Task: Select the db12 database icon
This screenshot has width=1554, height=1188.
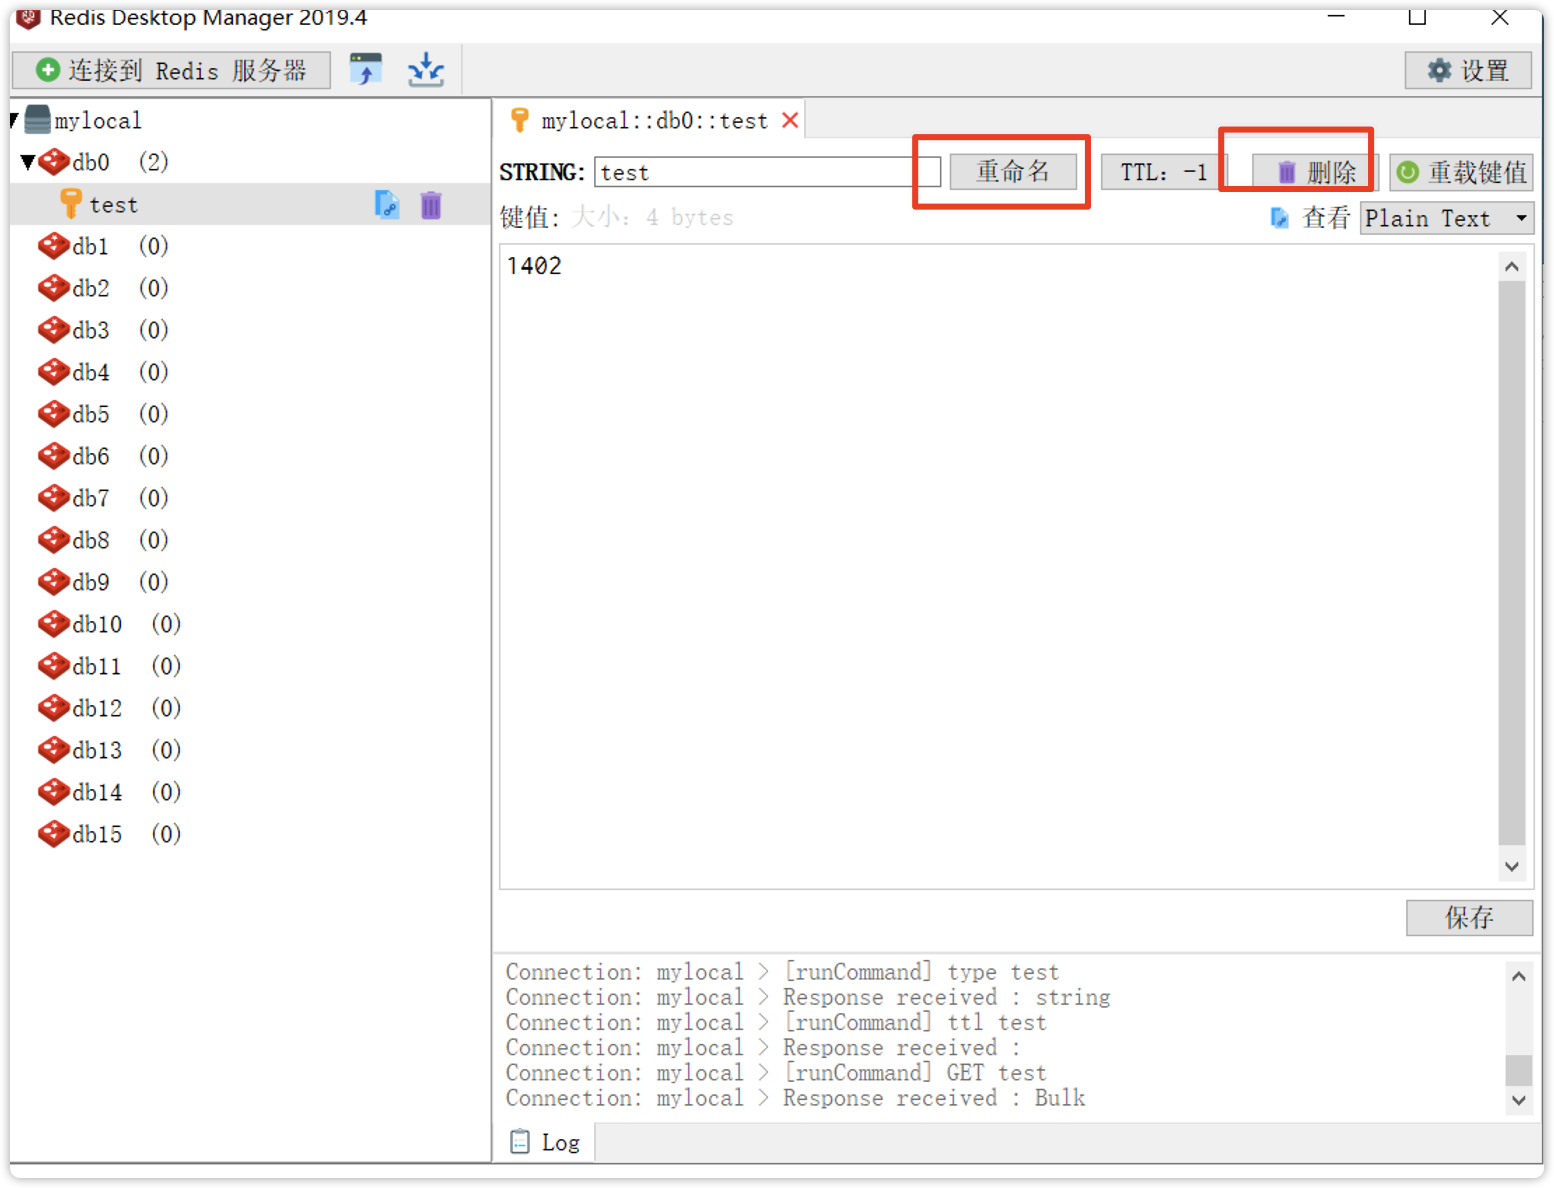Action: (x=53, y=708)
